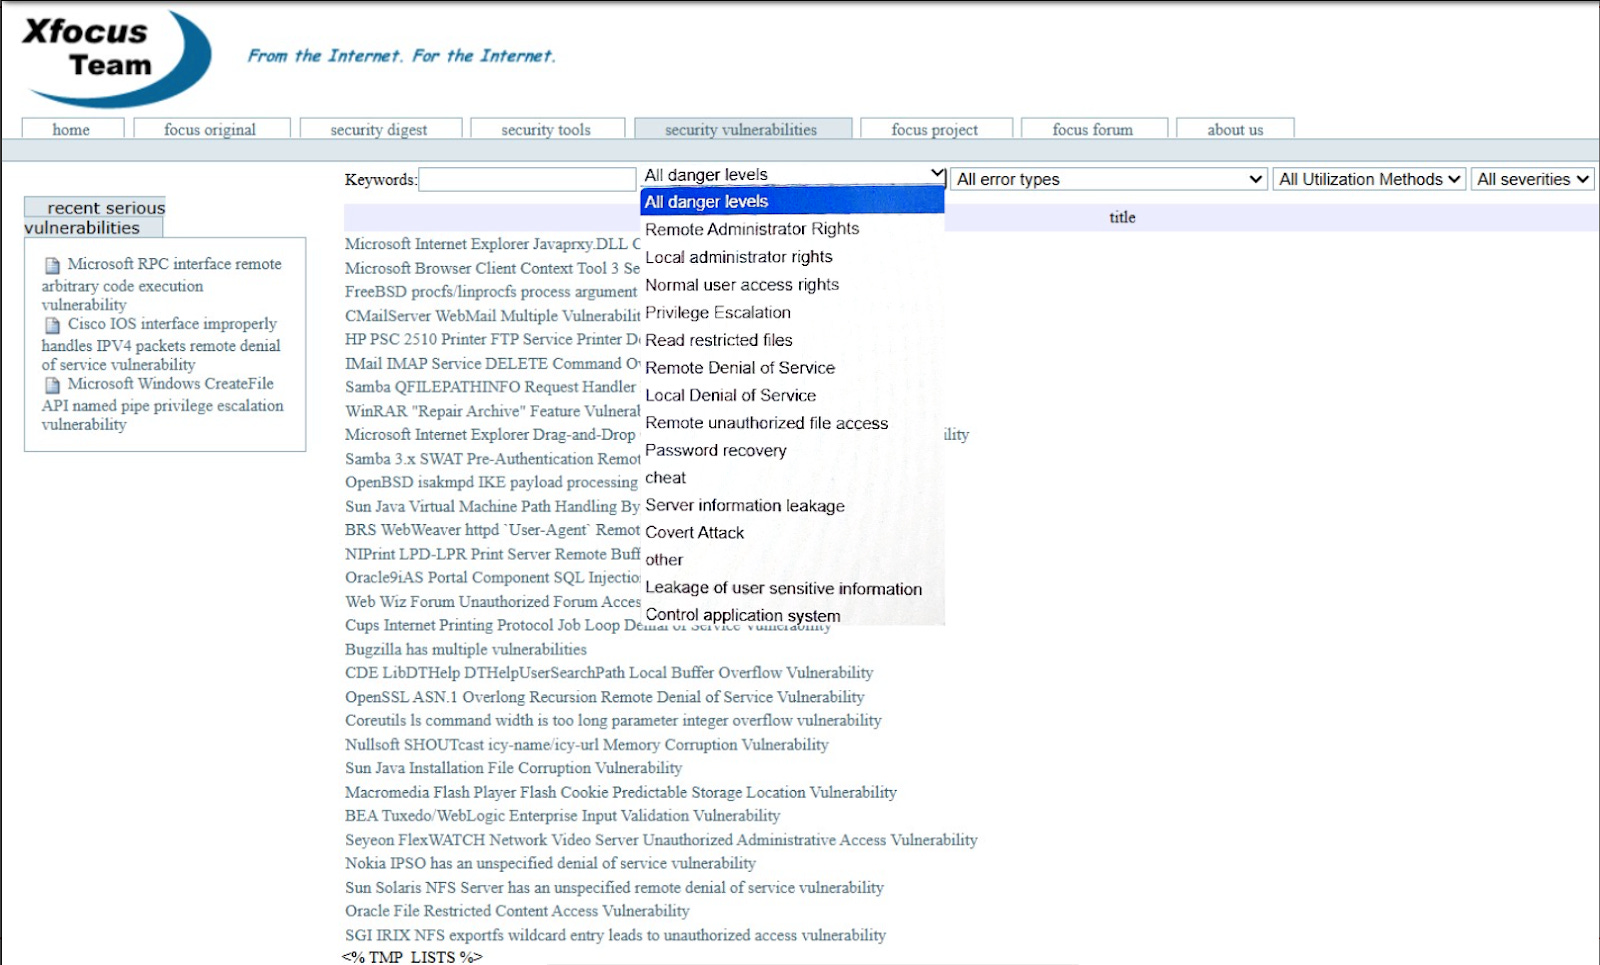
Task: Open OpenBSD isakmpd IKE payload link
Action: click(x=491, y=482)
